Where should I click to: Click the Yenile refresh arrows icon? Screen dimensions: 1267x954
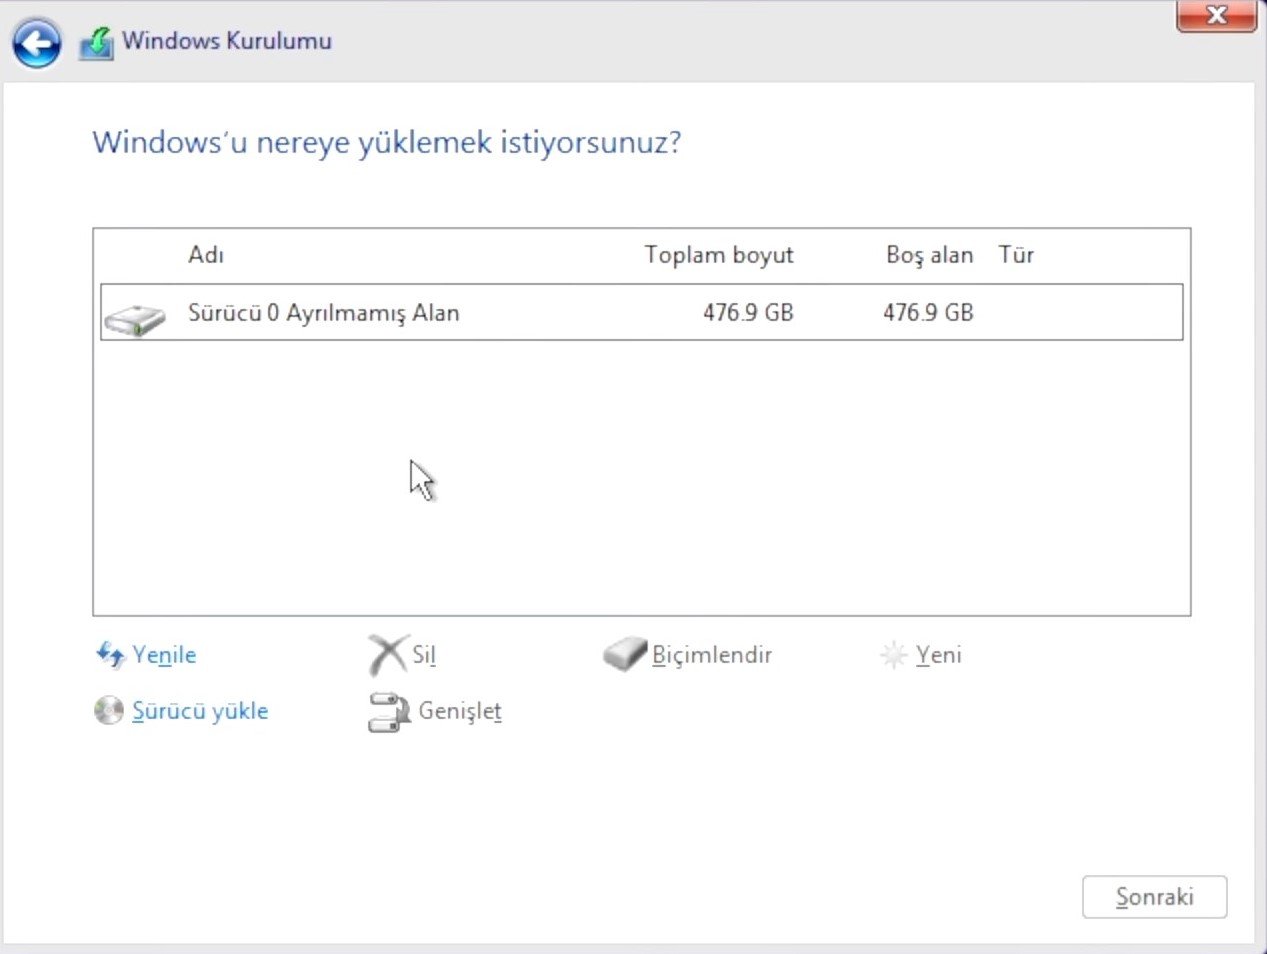click(109, 655)
